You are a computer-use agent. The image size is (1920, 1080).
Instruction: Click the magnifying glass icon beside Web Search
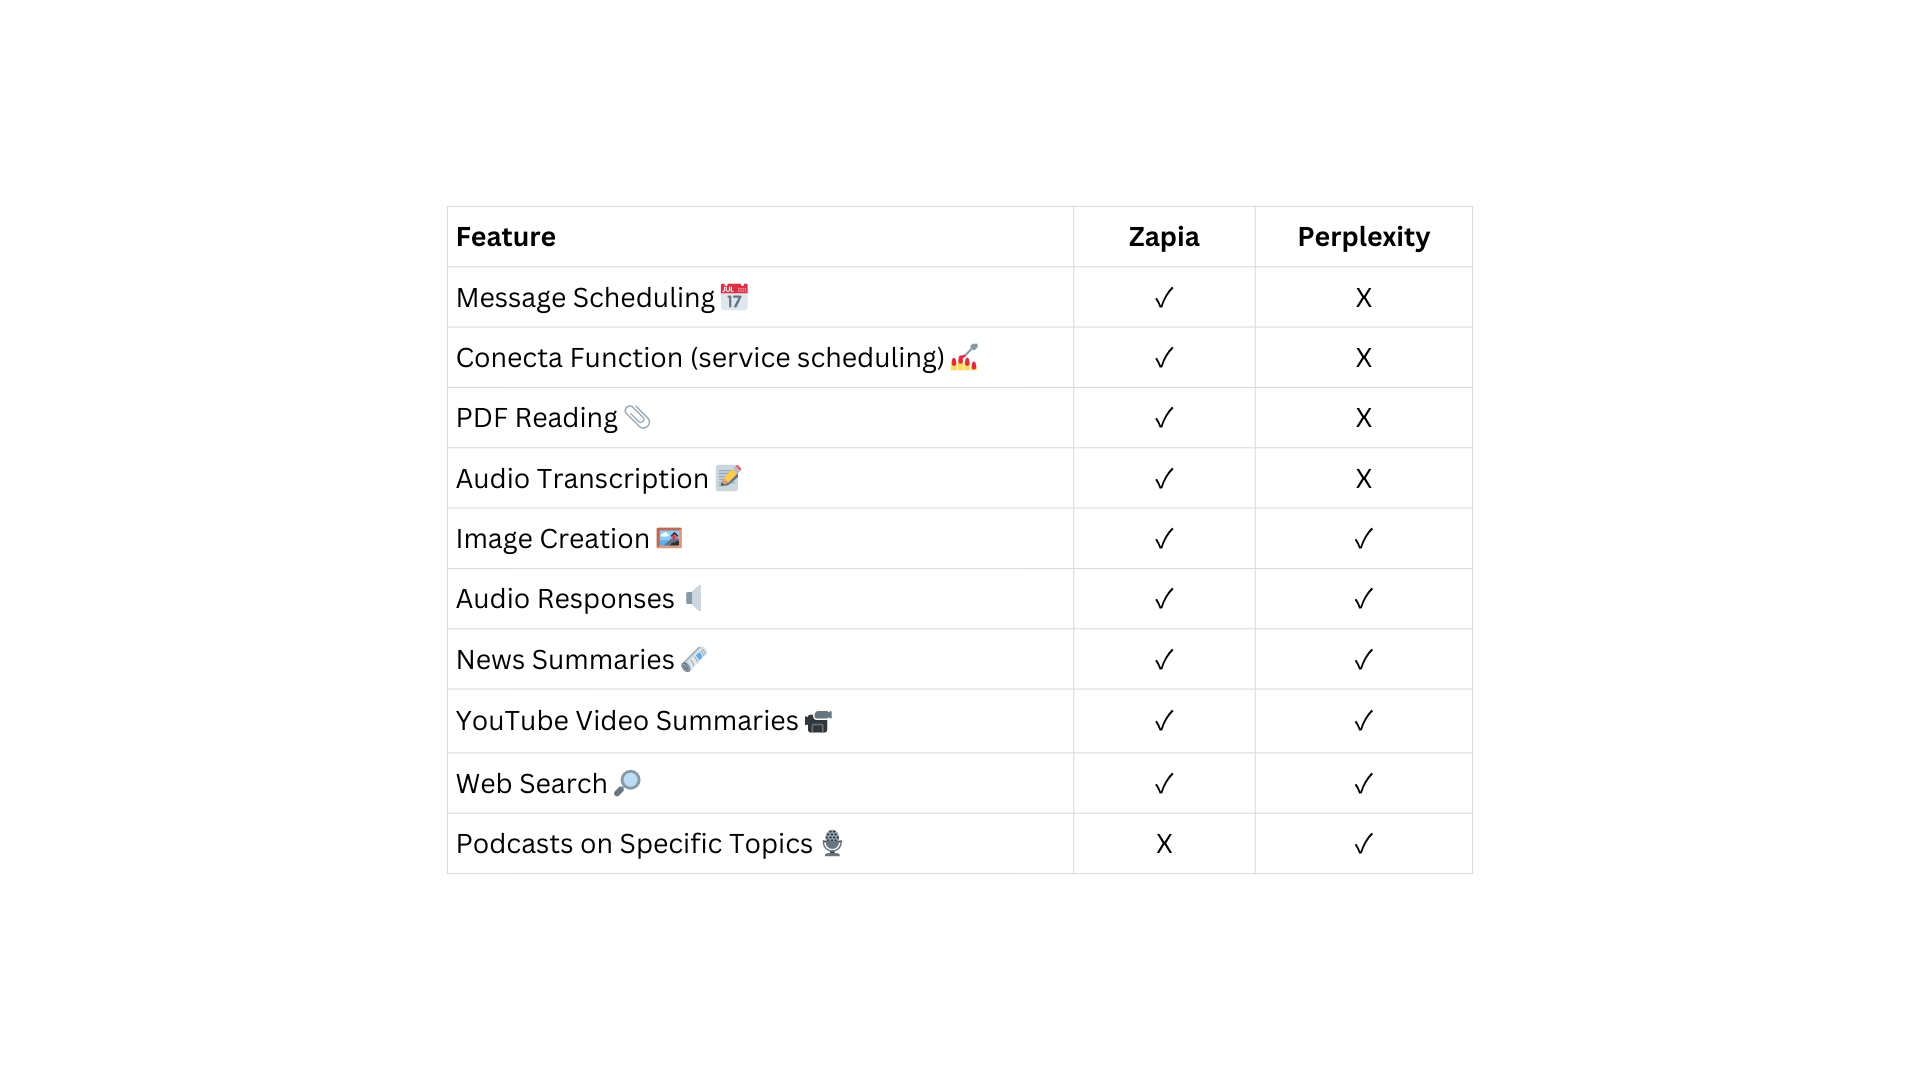point(627,783)
